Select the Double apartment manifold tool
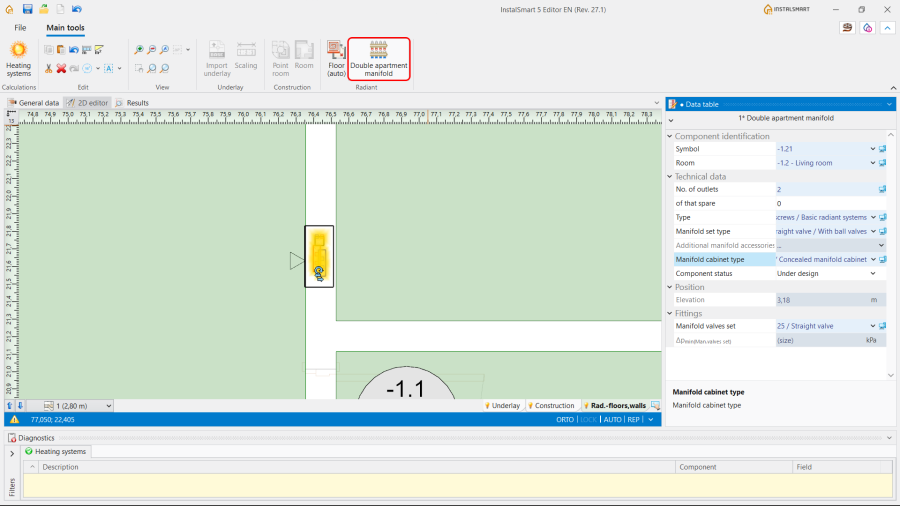 (379, 59)
